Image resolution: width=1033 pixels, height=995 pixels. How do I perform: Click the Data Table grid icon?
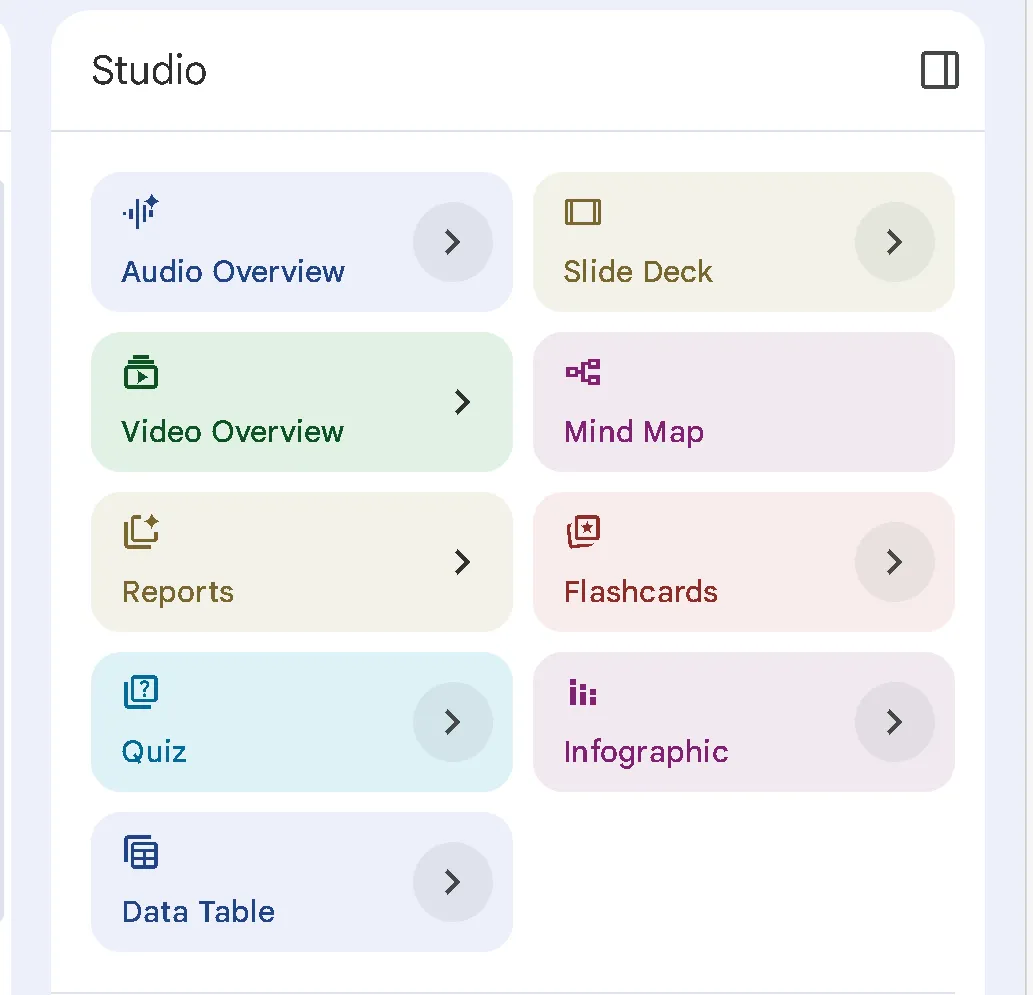coord(141,852)
